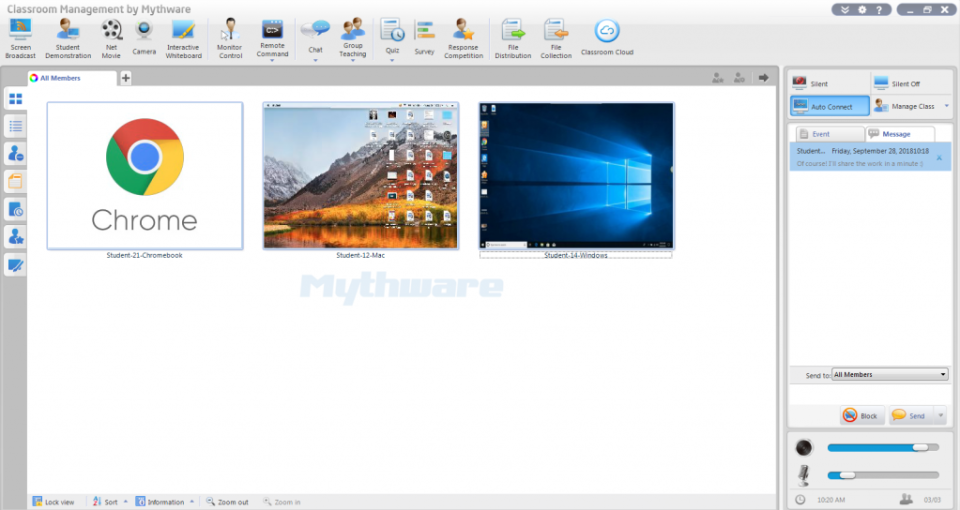Screen dimensions: 960x510
Task: Click the sidebar person-with-star icon
Action: (15, 237)
